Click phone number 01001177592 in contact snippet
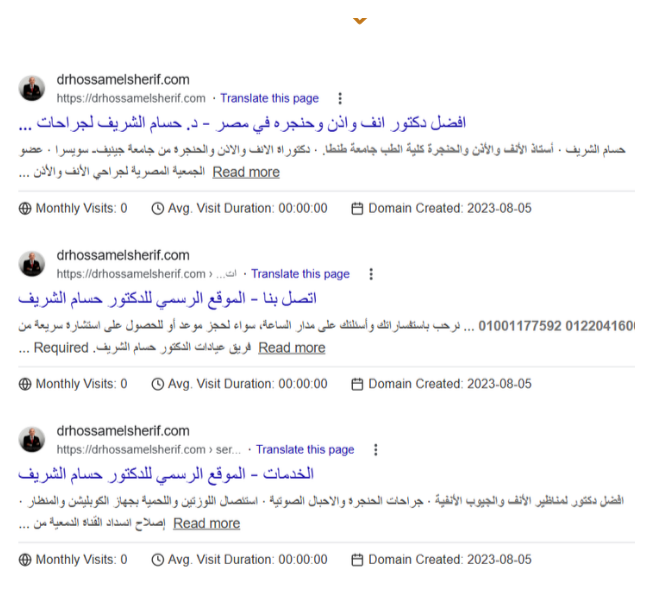Viewport: 653px width, 610px height. tap(520, 326)
